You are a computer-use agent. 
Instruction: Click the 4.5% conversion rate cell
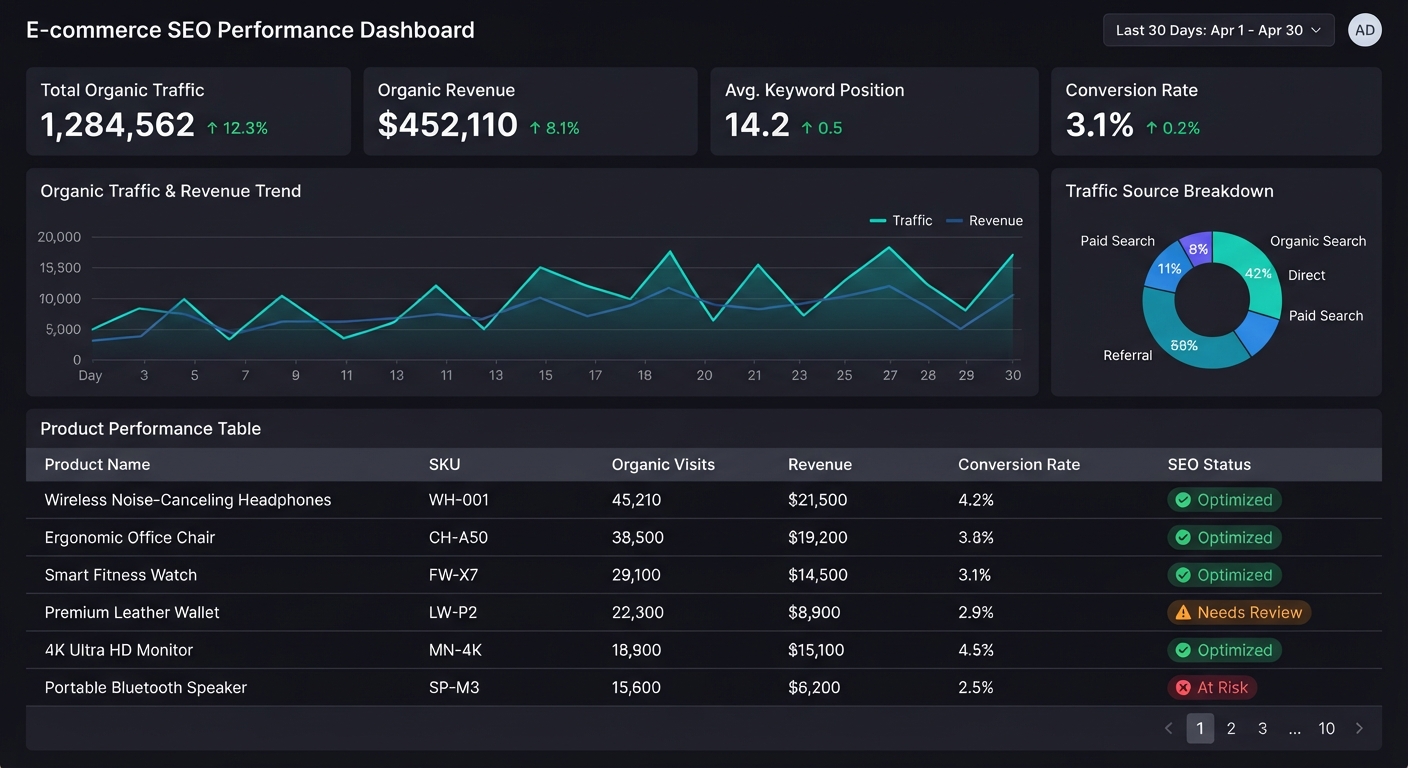[976, 650]
